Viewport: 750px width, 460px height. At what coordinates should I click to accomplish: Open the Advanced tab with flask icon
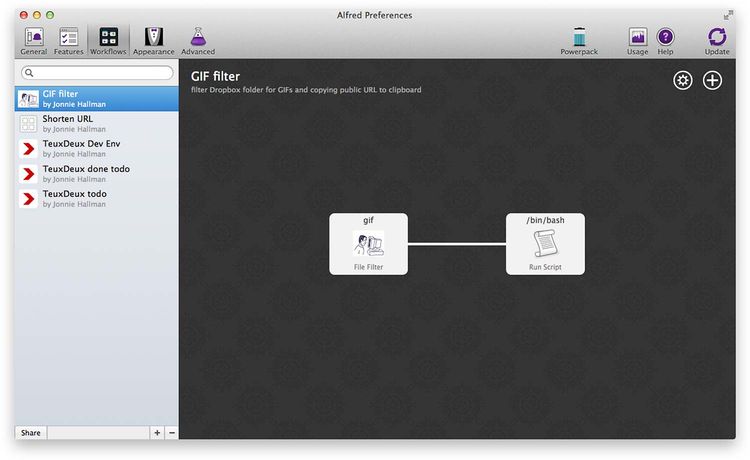coord(198,41)
